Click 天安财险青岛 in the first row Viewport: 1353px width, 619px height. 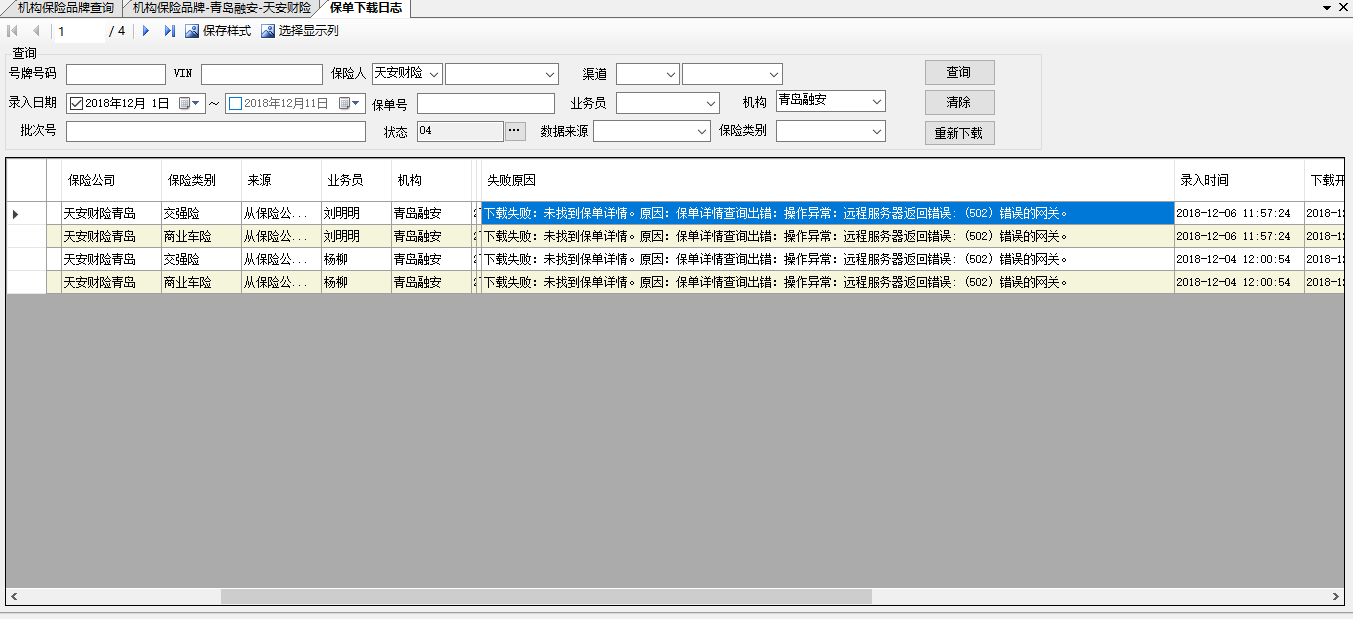click(111, 214)
